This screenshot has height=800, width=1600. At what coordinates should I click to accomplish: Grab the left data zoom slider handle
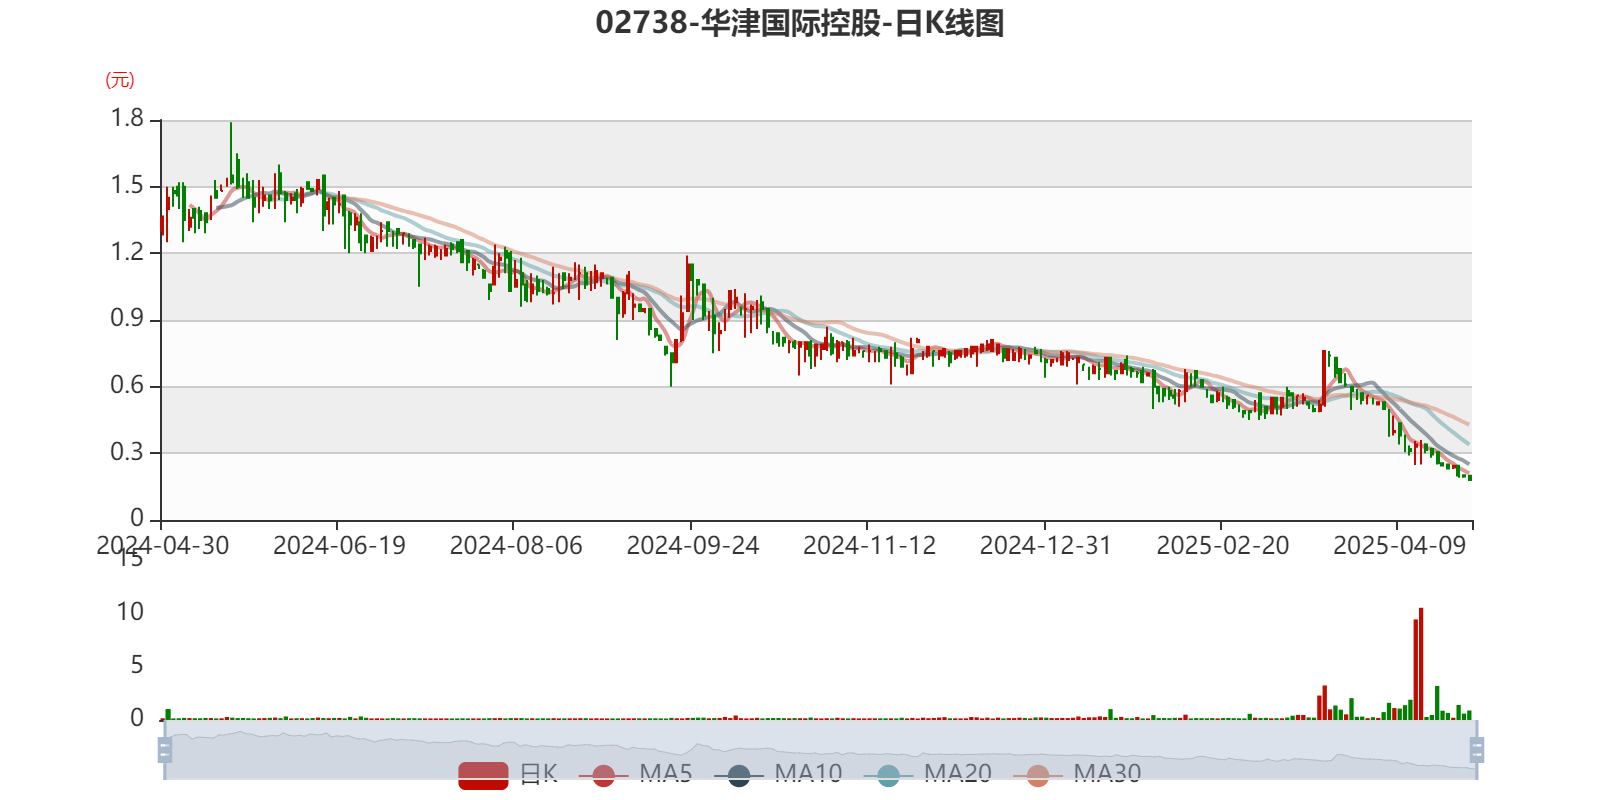click(165, 750)
